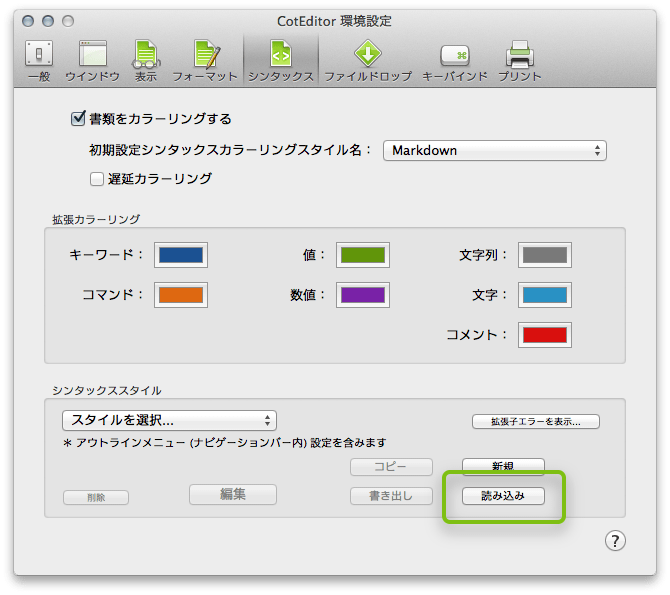Change the キーワード blue color swatch
The width and height of the screenshot is (670, 595).
point(181,255)
